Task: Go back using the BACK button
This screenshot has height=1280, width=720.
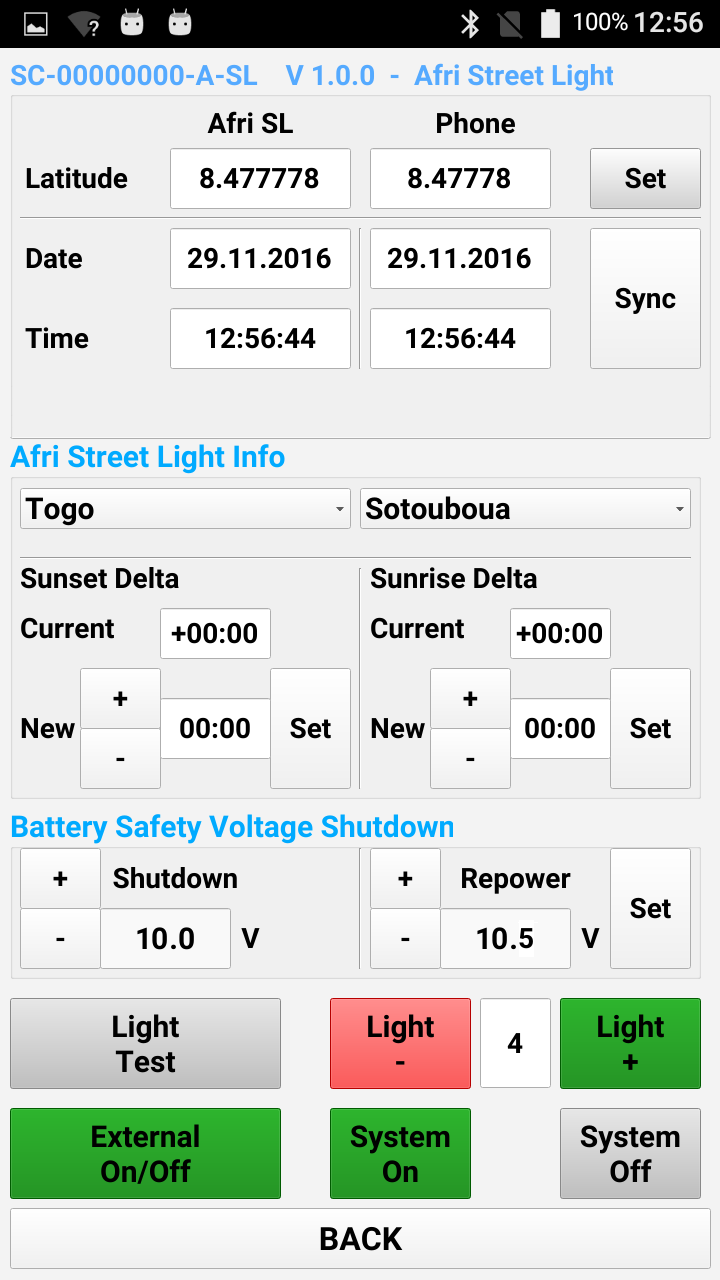Action: pos(360,1238)
